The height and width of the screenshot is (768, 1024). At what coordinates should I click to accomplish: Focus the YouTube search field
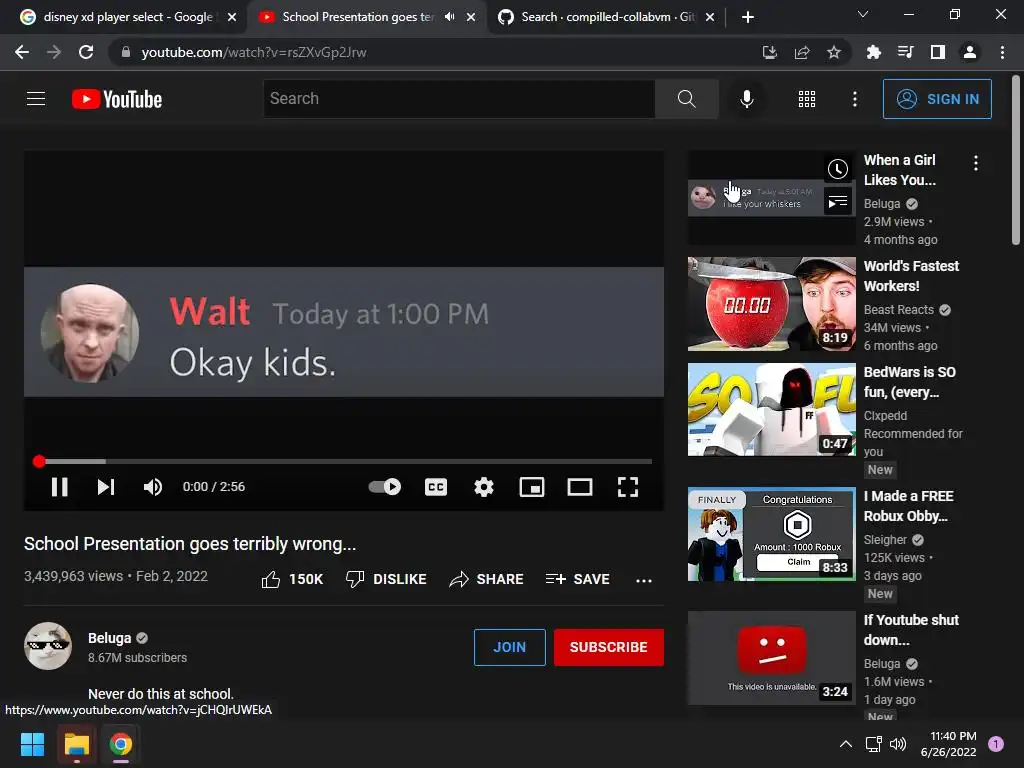pyautogui.click(x=459, y=99)
